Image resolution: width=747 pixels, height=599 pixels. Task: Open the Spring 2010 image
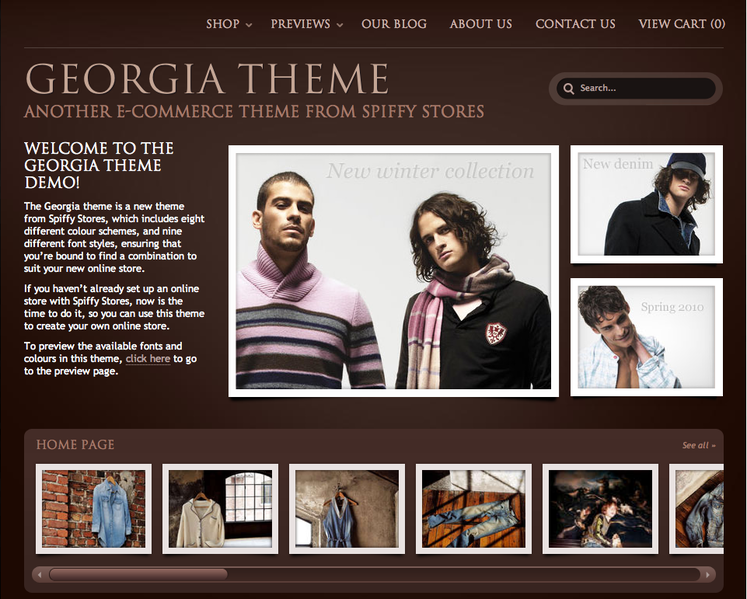tap(646, 337)
